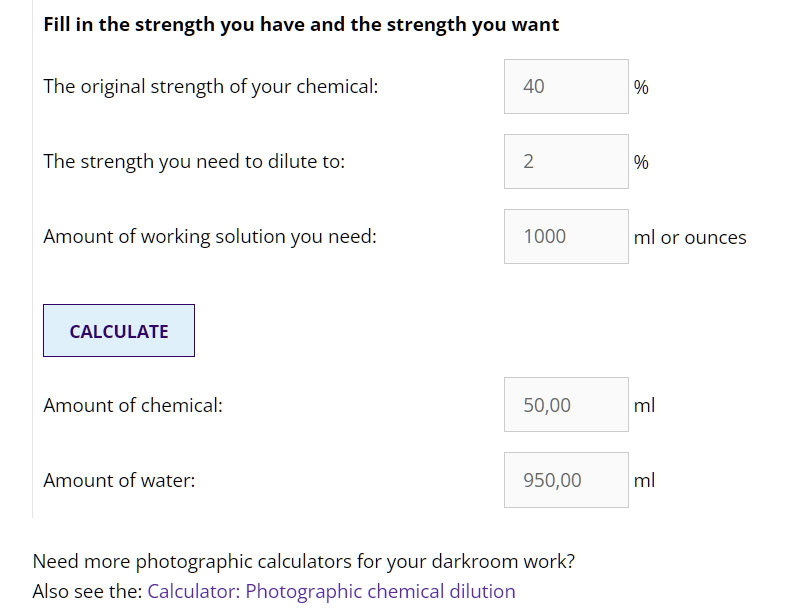The width and height of the screenshot is (792, 613).
Task: Click the 'Need more photographic calculators' text
Action: coord(304,561)
